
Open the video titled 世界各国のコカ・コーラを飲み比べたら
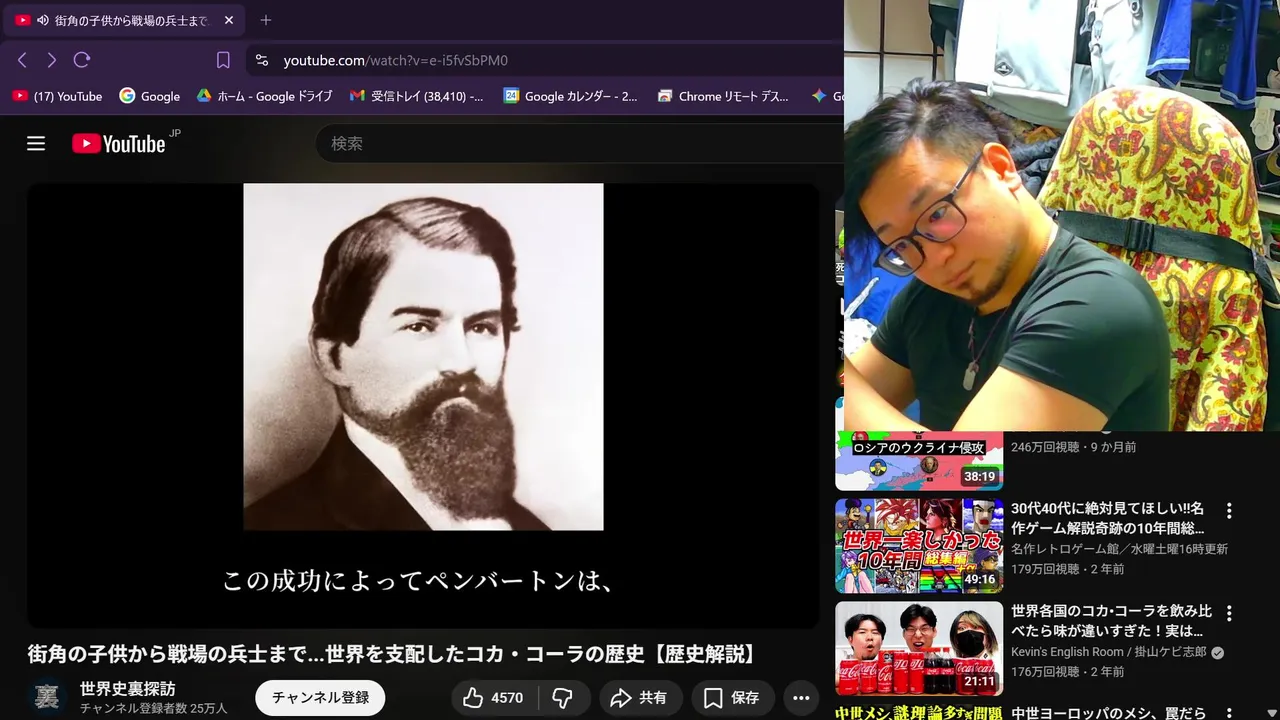(x=1111, y=620)
